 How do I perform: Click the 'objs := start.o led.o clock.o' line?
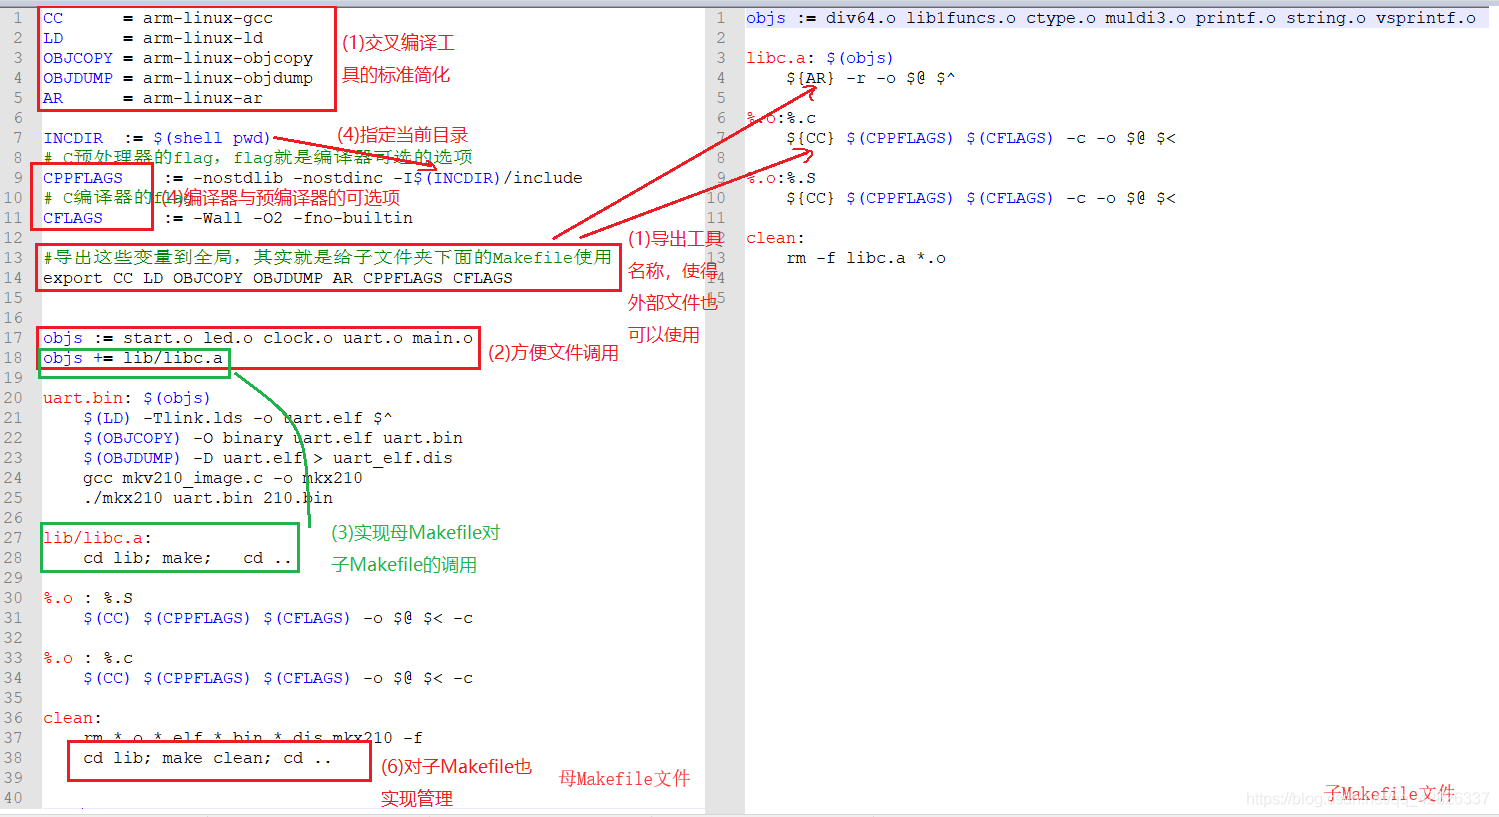click(258, 338)
